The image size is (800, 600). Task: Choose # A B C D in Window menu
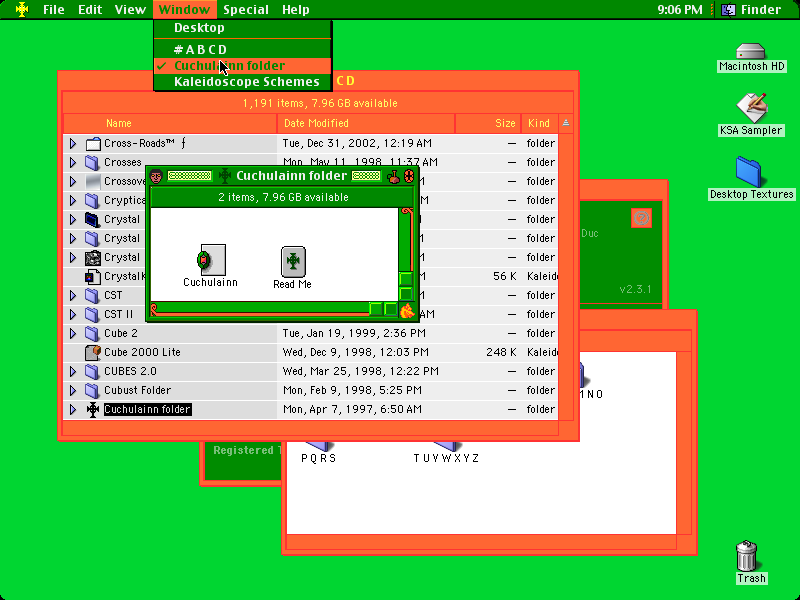(x=242, y=49)
